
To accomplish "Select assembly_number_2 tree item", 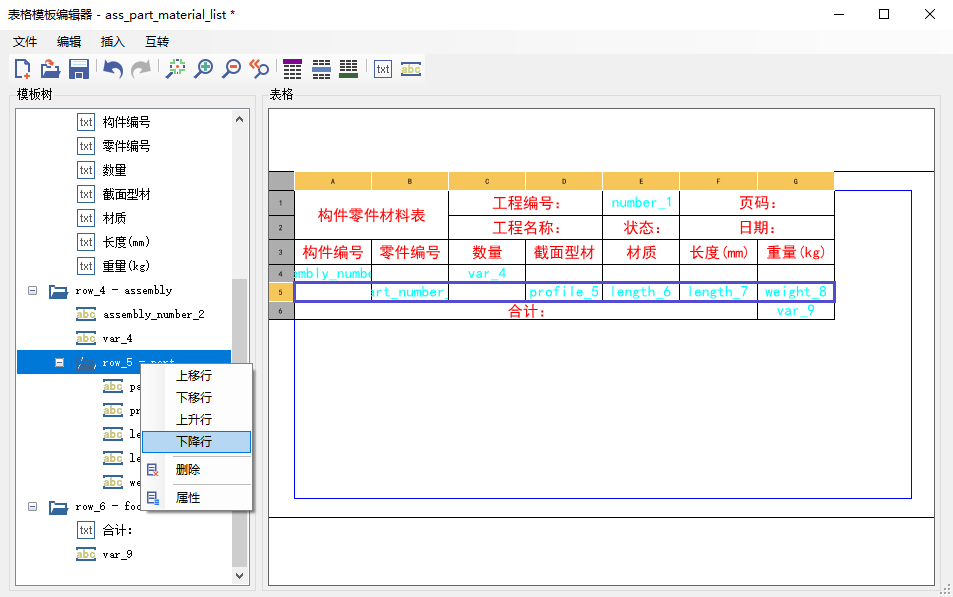I will tap(154, 314).
